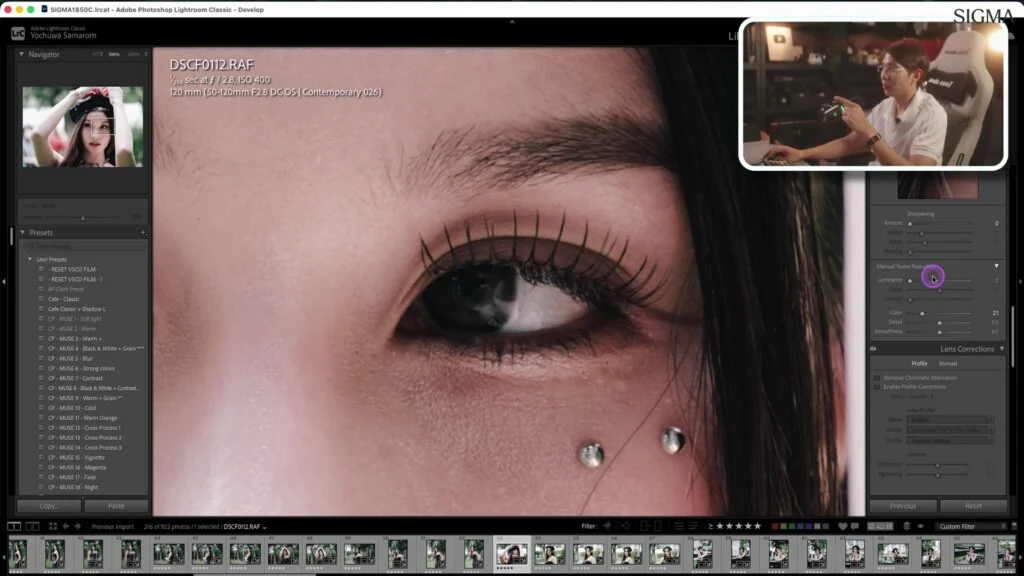1024x576 pixels.
Task: Go back with the left arrow icon
Action: [65, 526]
